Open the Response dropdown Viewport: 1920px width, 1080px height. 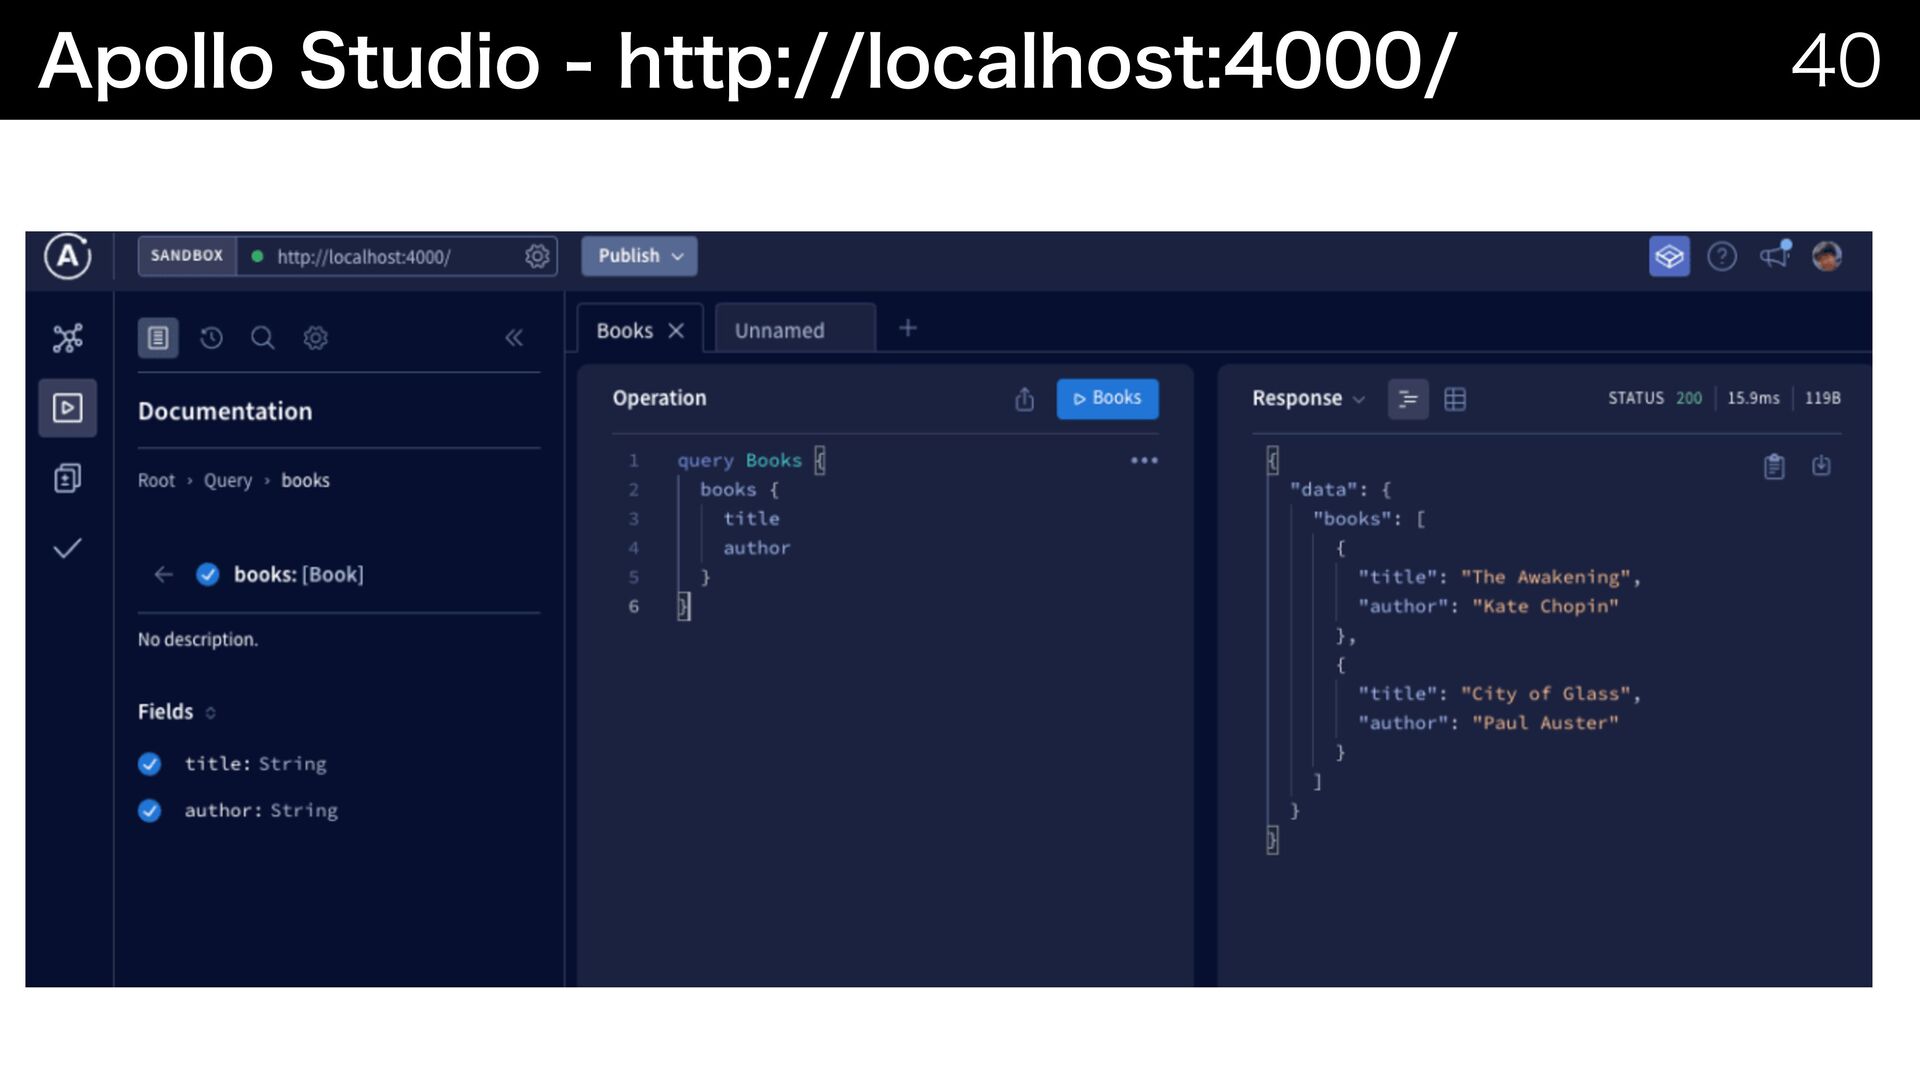click(1308, 398)
